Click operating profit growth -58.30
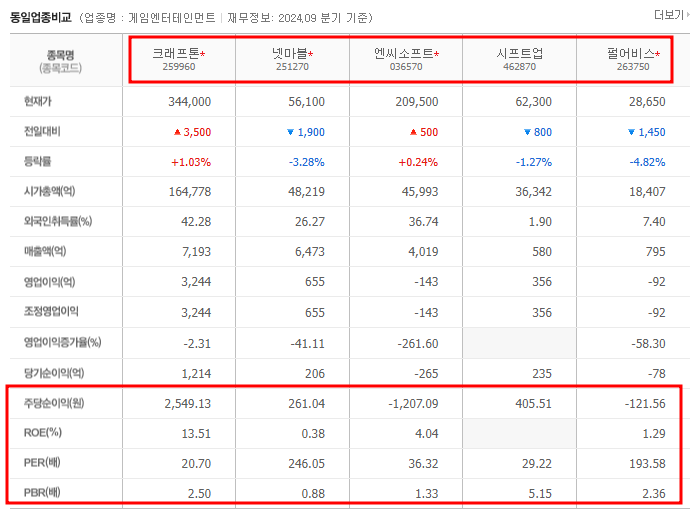This screenshot has height=517, width=696. coord(649,344)
